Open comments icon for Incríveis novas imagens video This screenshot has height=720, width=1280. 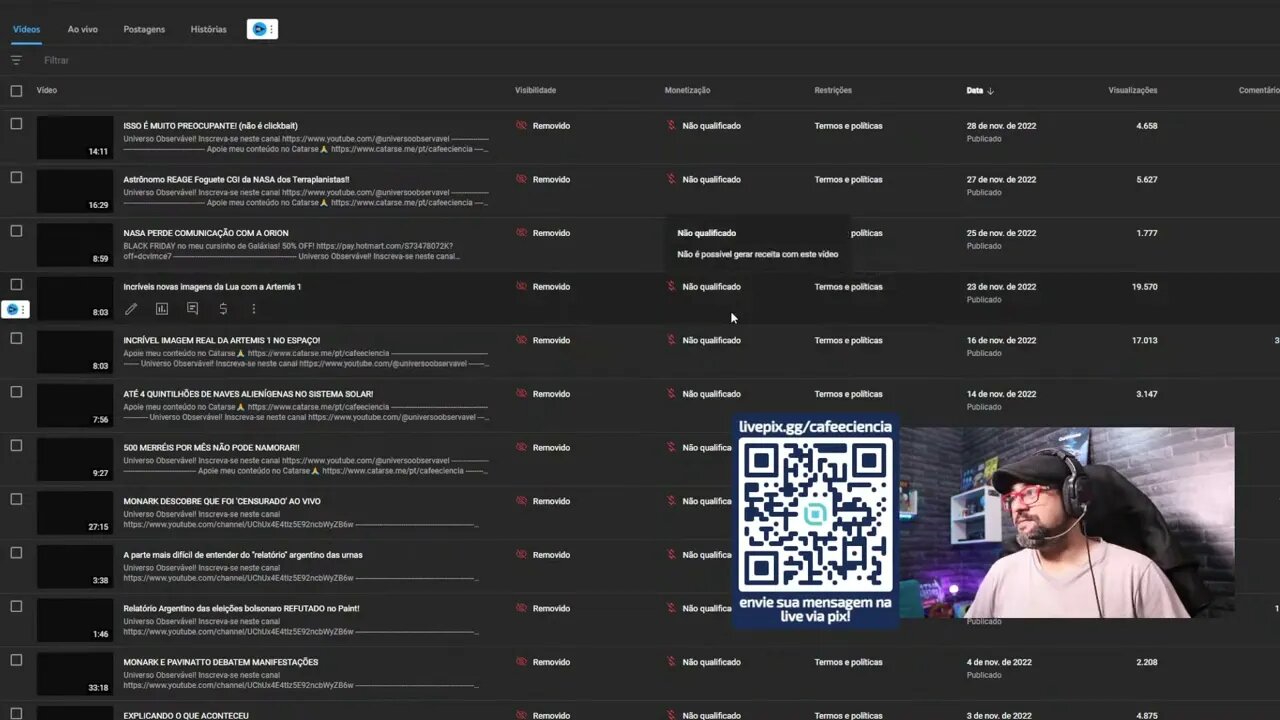point(192,310)
